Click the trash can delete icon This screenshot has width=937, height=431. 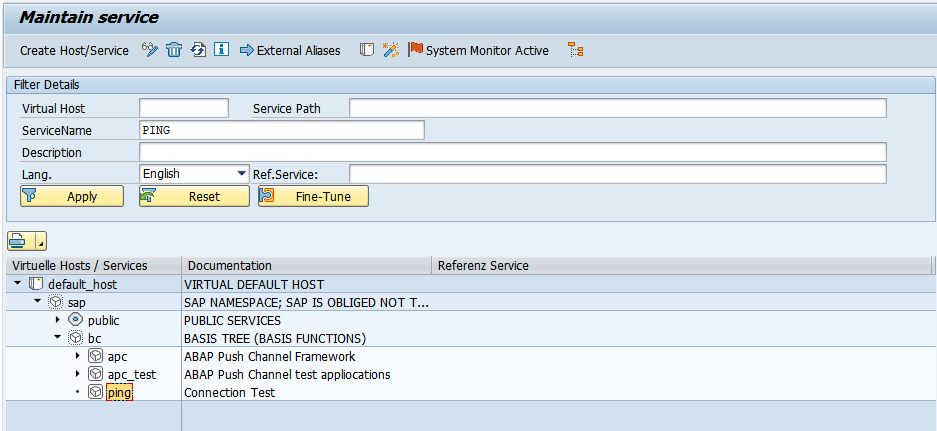[x=174, y=50]
